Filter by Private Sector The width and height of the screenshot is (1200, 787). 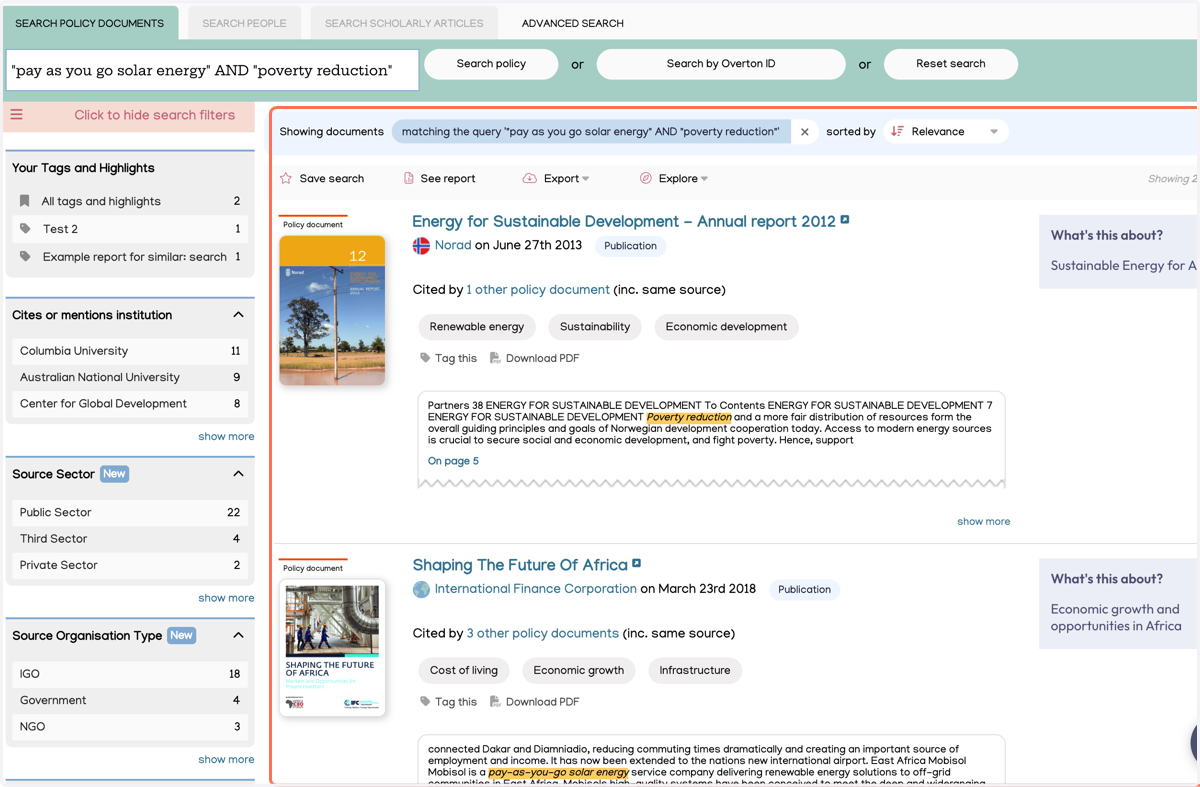click(x=130, y=565)
